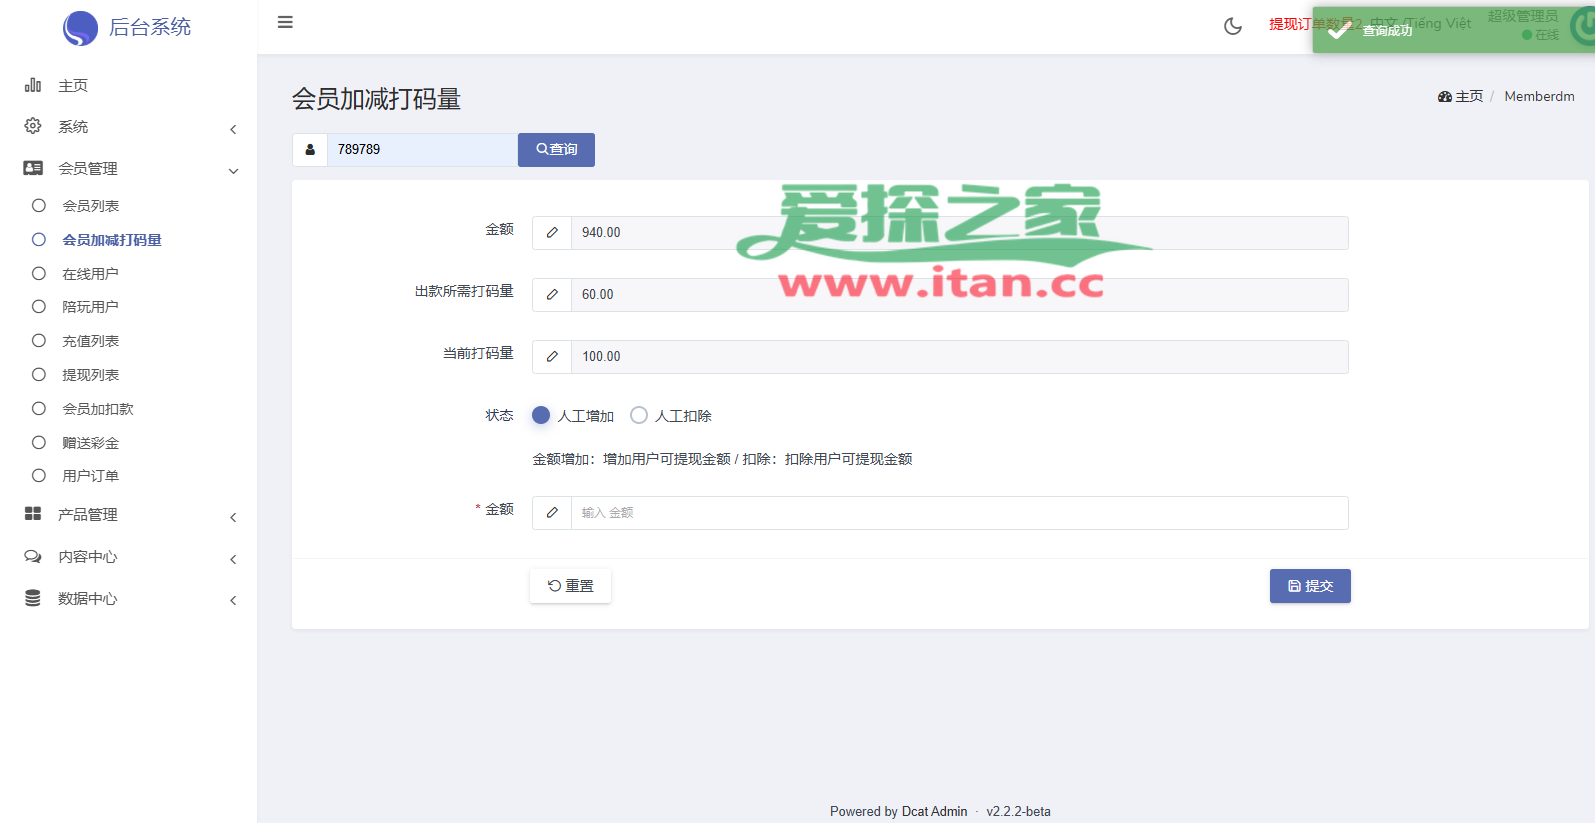Click the 金额增加 help text line
This screenshot has height=823, width=1595.
click(722, 459)
